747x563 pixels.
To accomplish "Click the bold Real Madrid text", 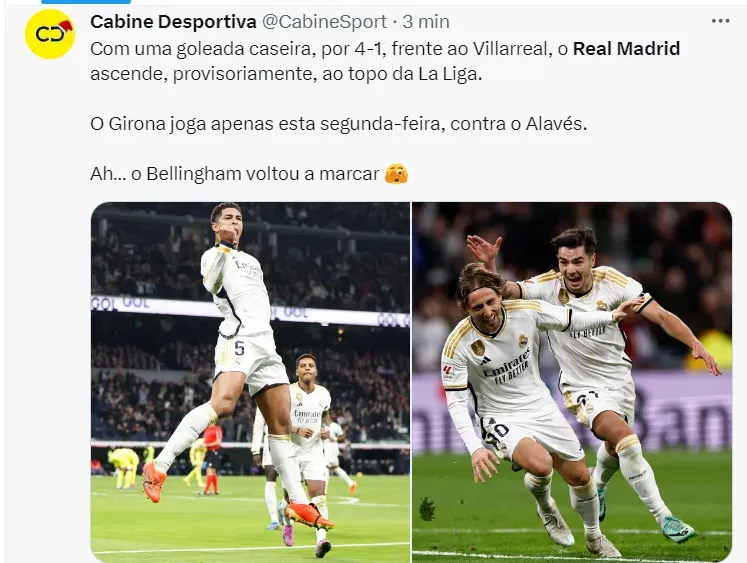I will [626, 49].
